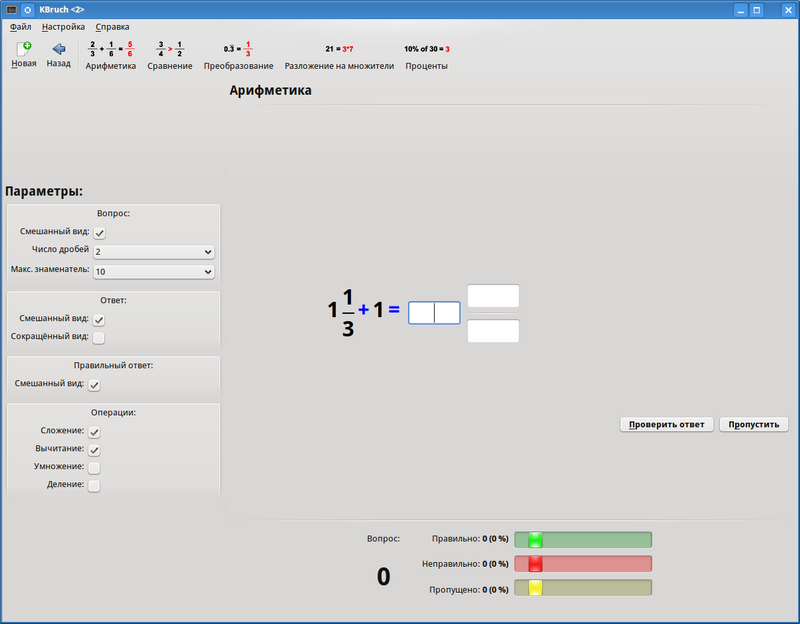Enable Сокращённый вид checkbox

pyautogui.click(x=99, y=338)
